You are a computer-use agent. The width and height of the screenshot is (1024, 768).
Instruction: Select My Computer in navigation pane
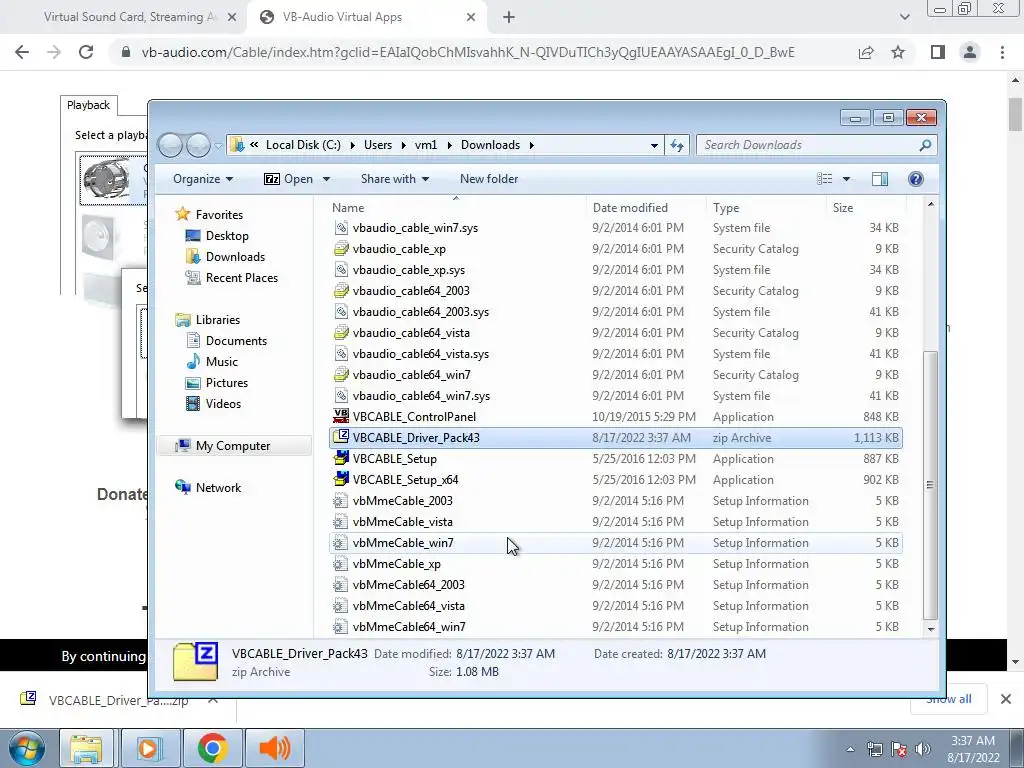(x=234, y=445)
